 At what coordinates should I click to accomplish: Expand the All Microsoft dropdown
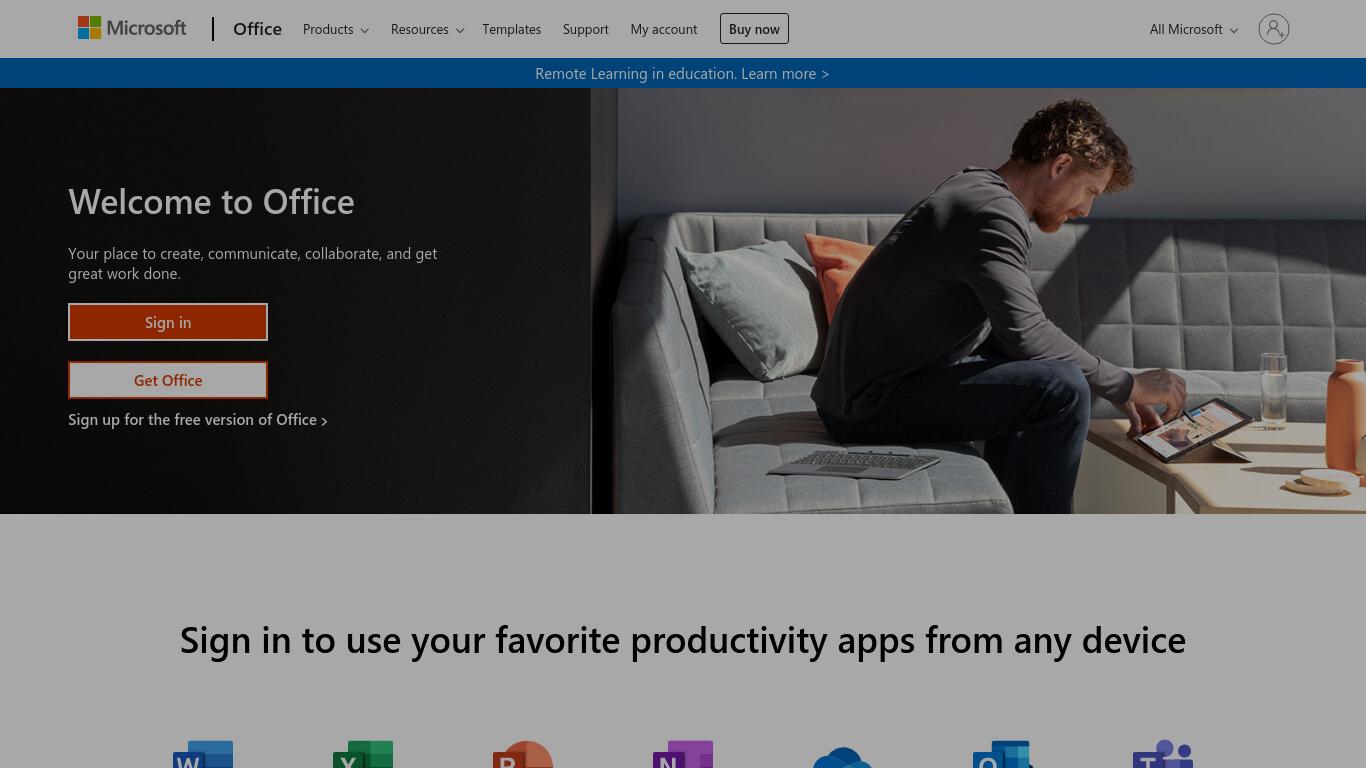[1194, 29]
